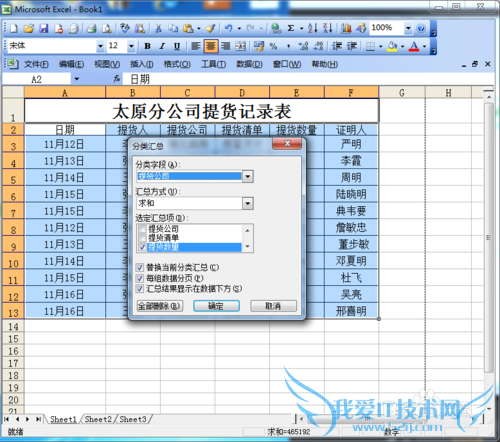Open the font color dropdown arrow
500x442 pixels.
[424, 46]
